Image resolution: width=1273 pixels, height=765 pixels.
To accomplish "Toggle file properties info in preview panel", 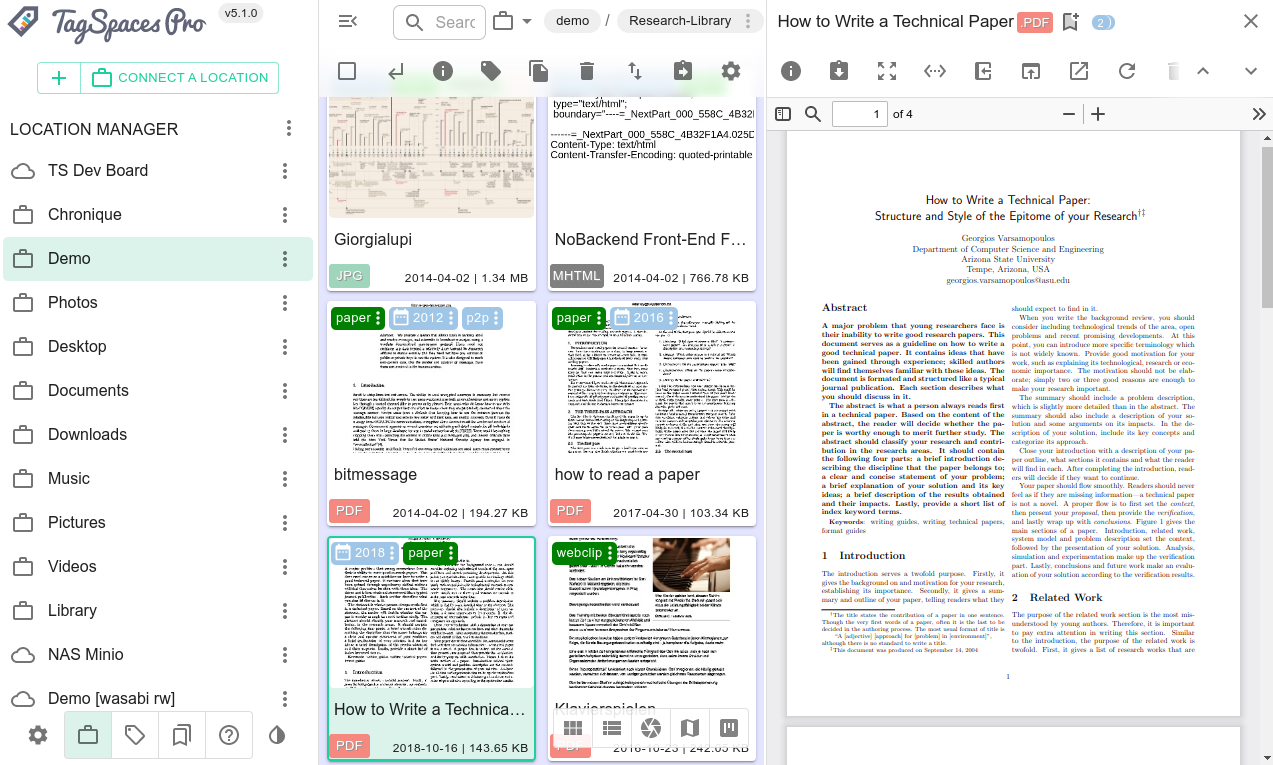I will click(x=791, y=71).
